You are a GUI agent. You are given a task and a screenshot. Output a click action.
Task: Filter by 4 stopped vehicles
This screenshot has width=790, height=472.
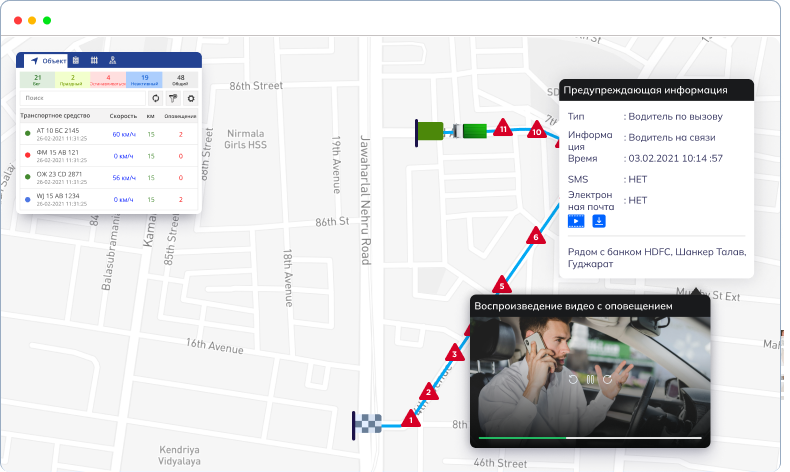click(108, 80)
